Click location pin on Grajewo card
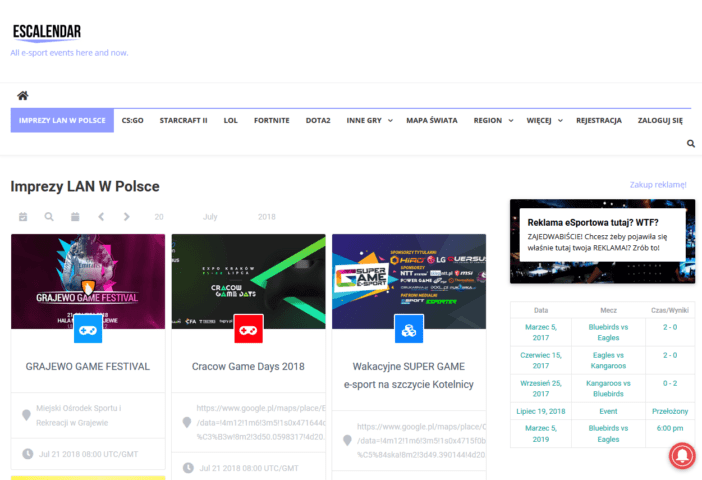Screen dimensions: 702x480 (x=26, y=415)
